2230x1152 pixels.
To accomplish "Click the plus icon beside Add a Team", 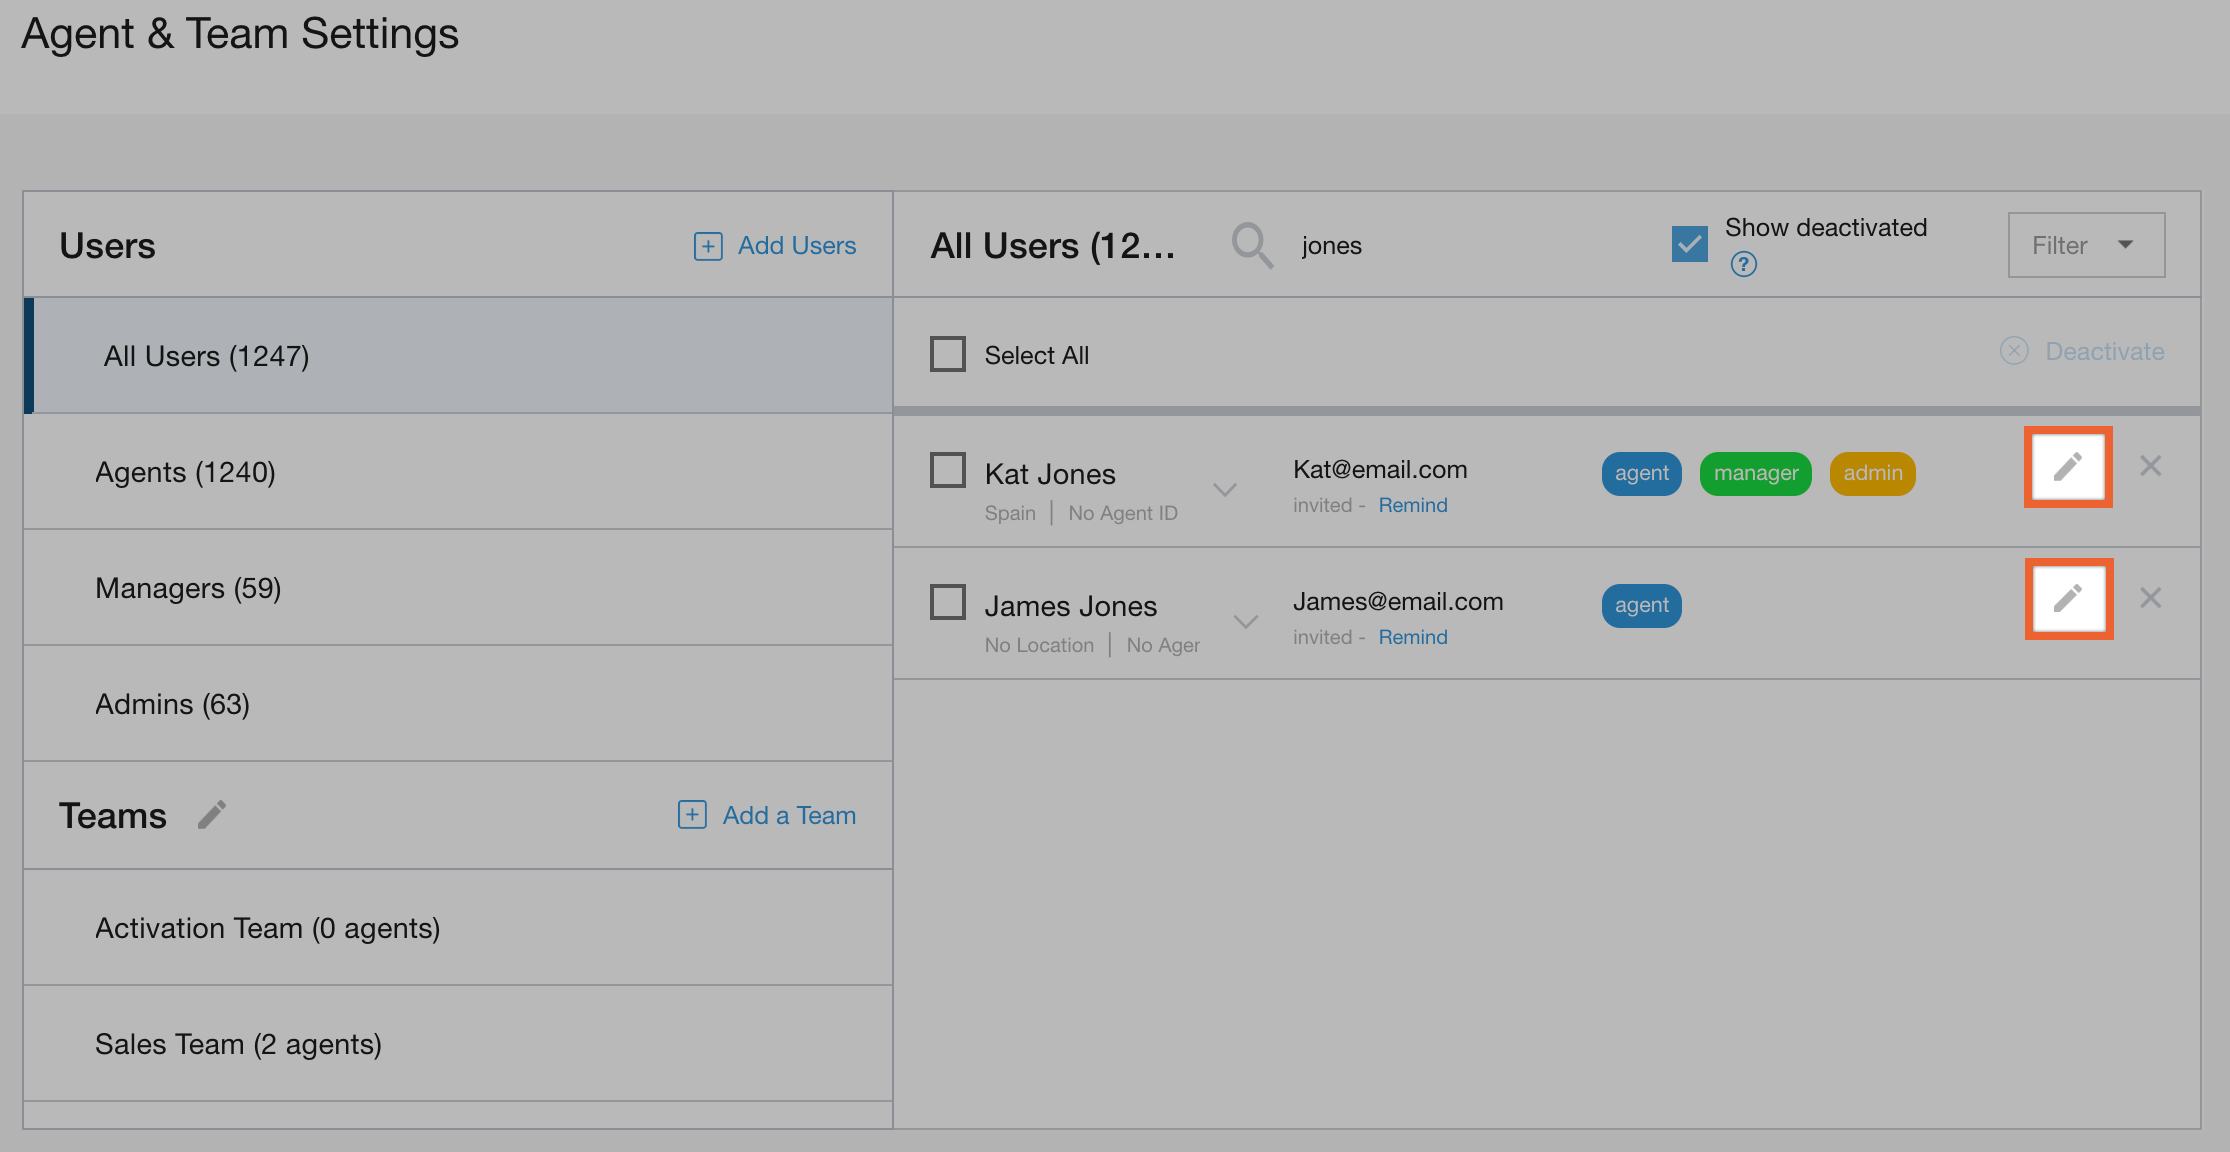I will 691,815.
